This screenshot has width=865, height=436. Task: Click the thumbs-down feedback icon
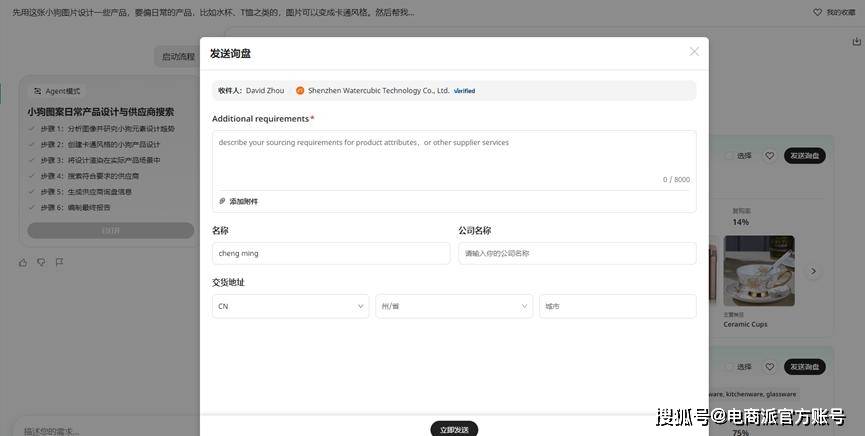point(41,262)
